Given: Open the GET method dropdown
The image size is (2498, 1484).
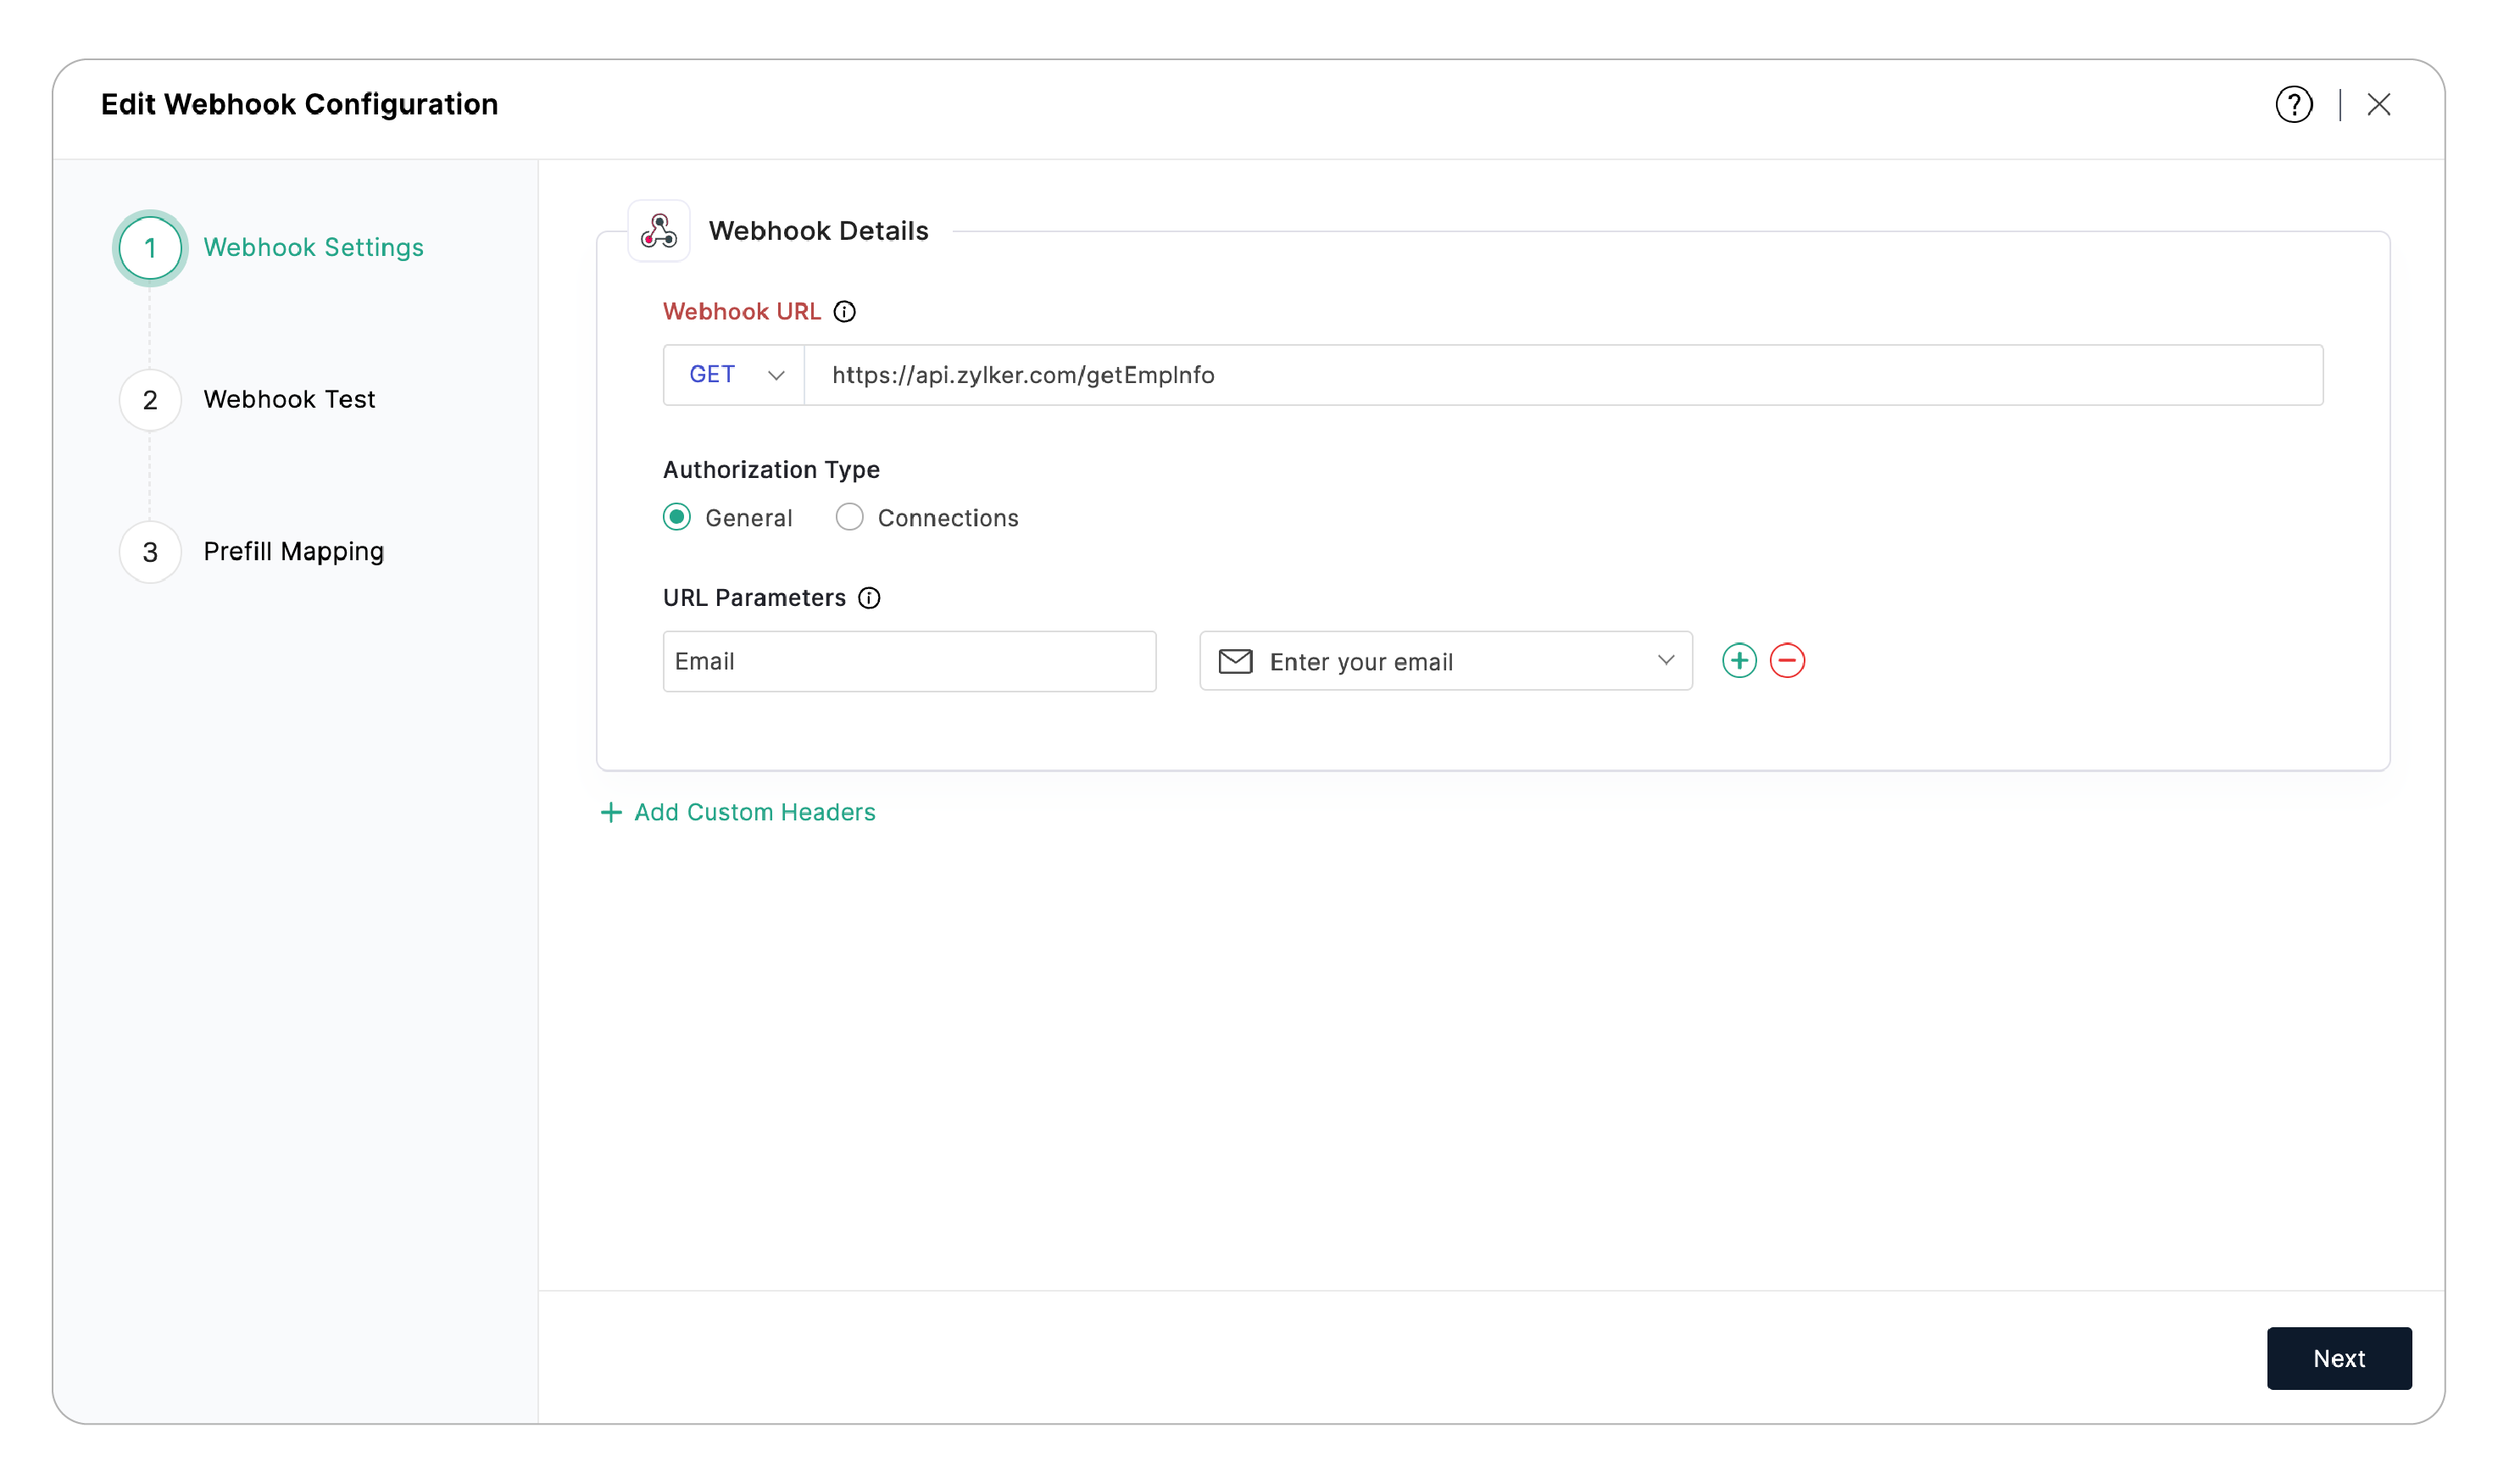Looking at the screenshot, I should point(733,375).
